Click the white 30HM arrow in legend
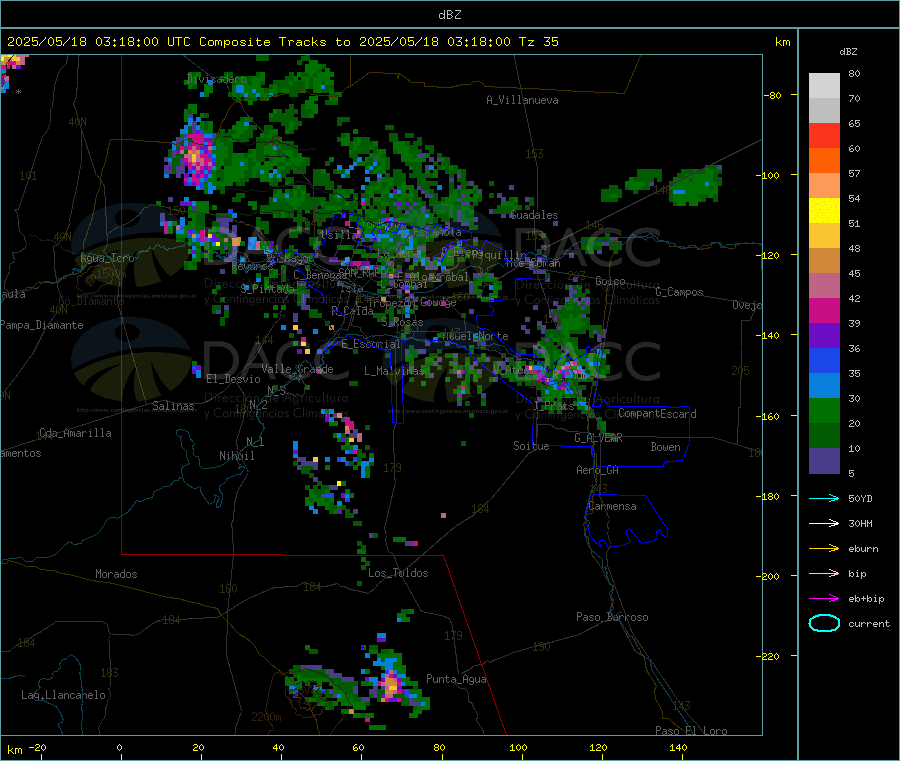 (824, 523)
